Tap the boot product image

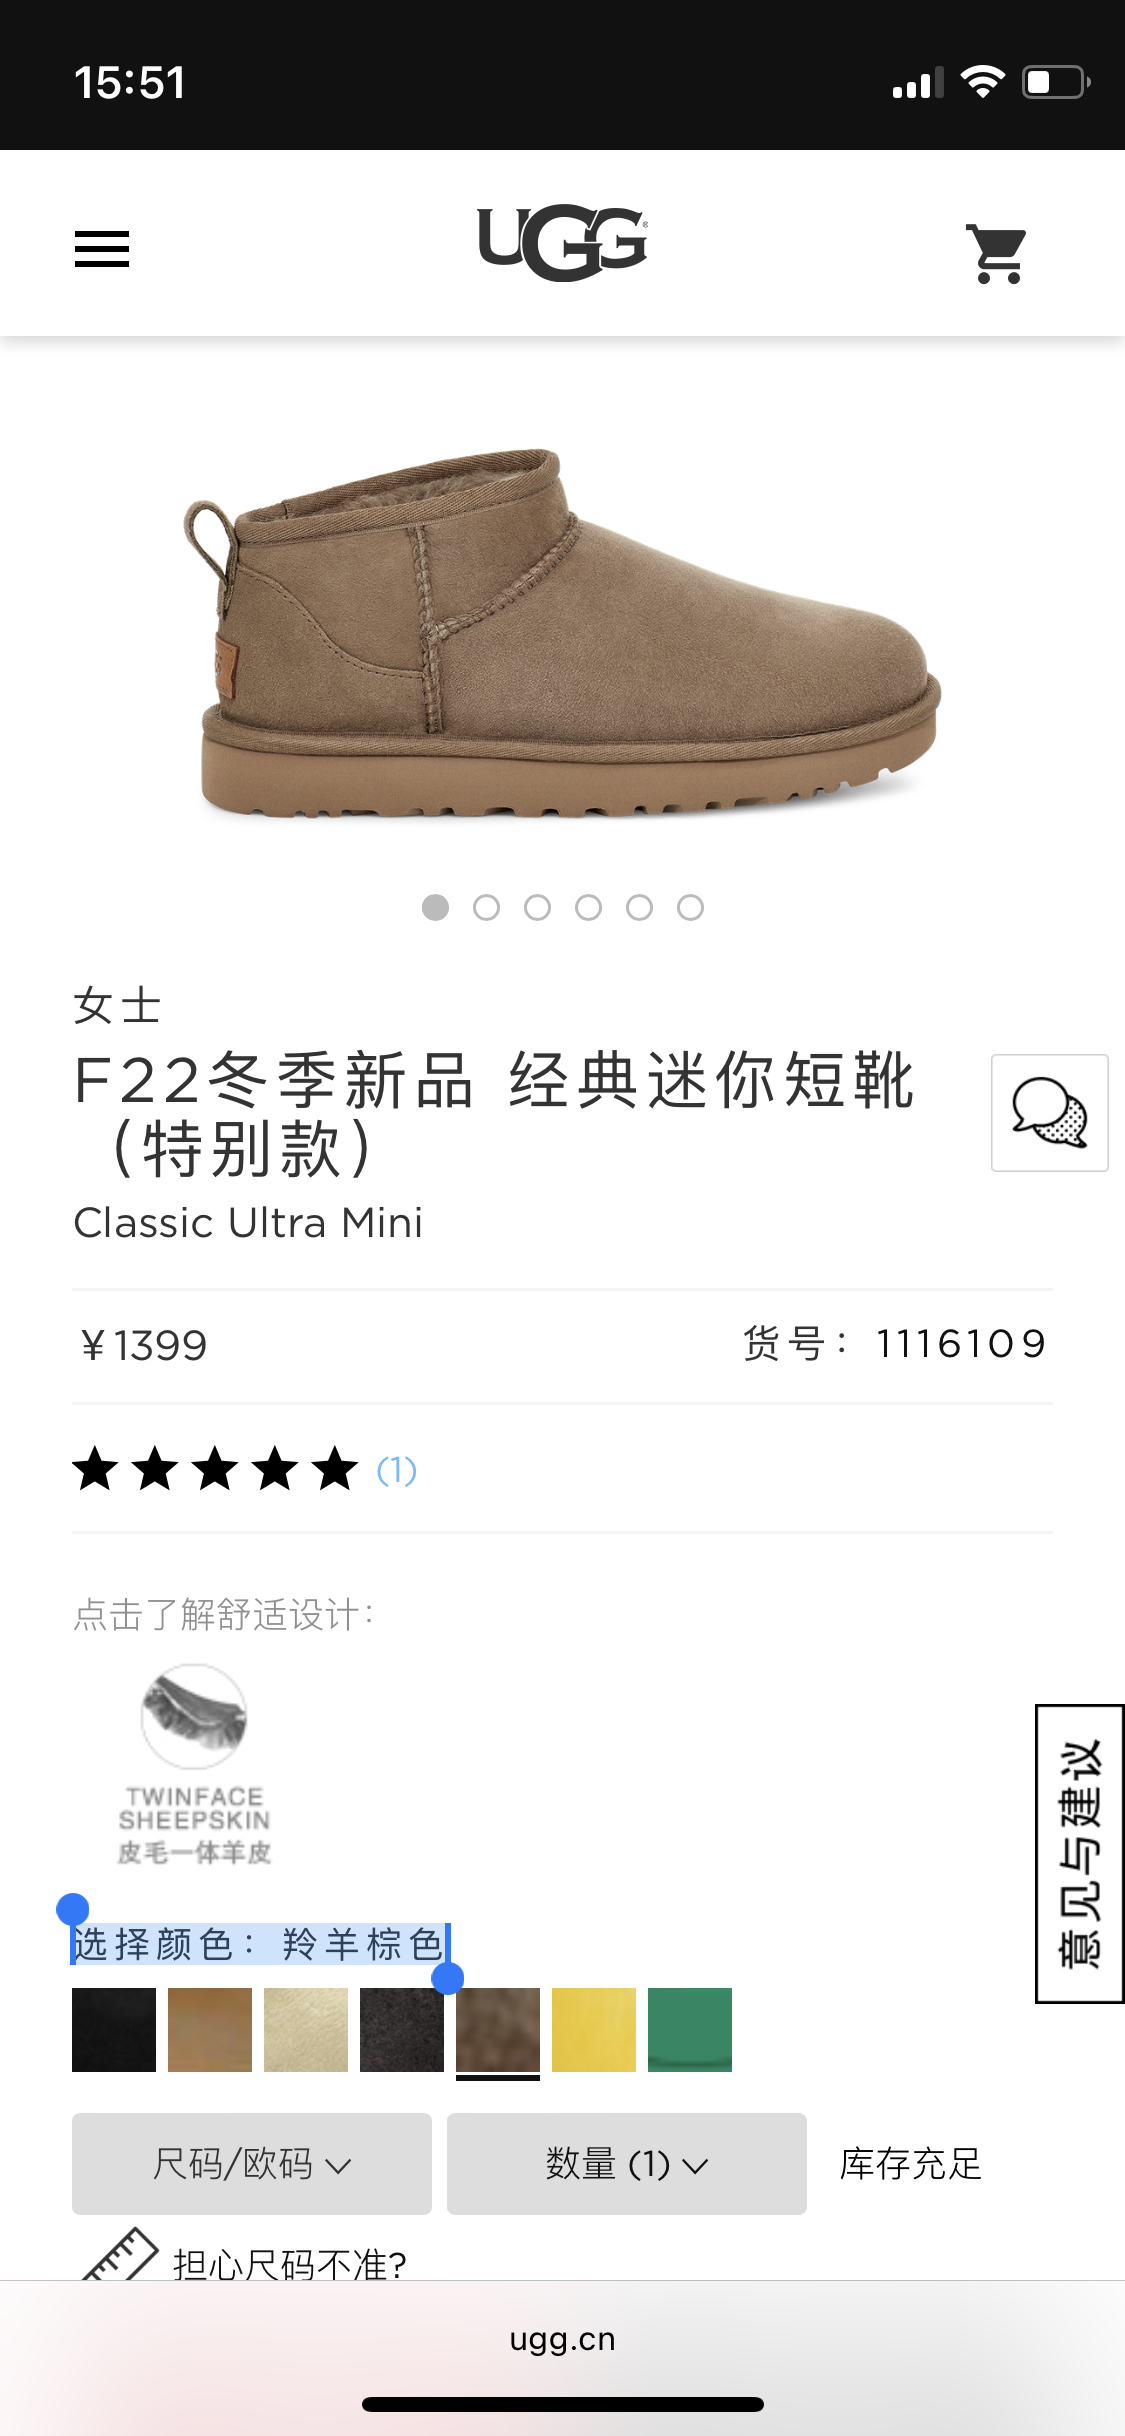click(x=562, y=633)
